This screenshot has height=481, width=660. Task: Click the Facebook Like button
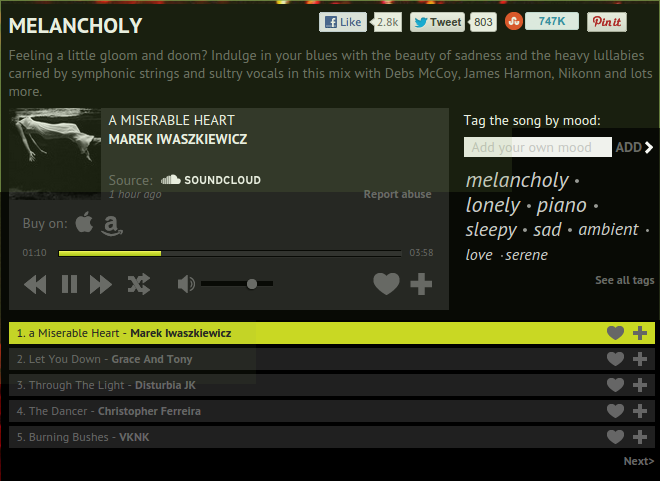tap(343, 22)
